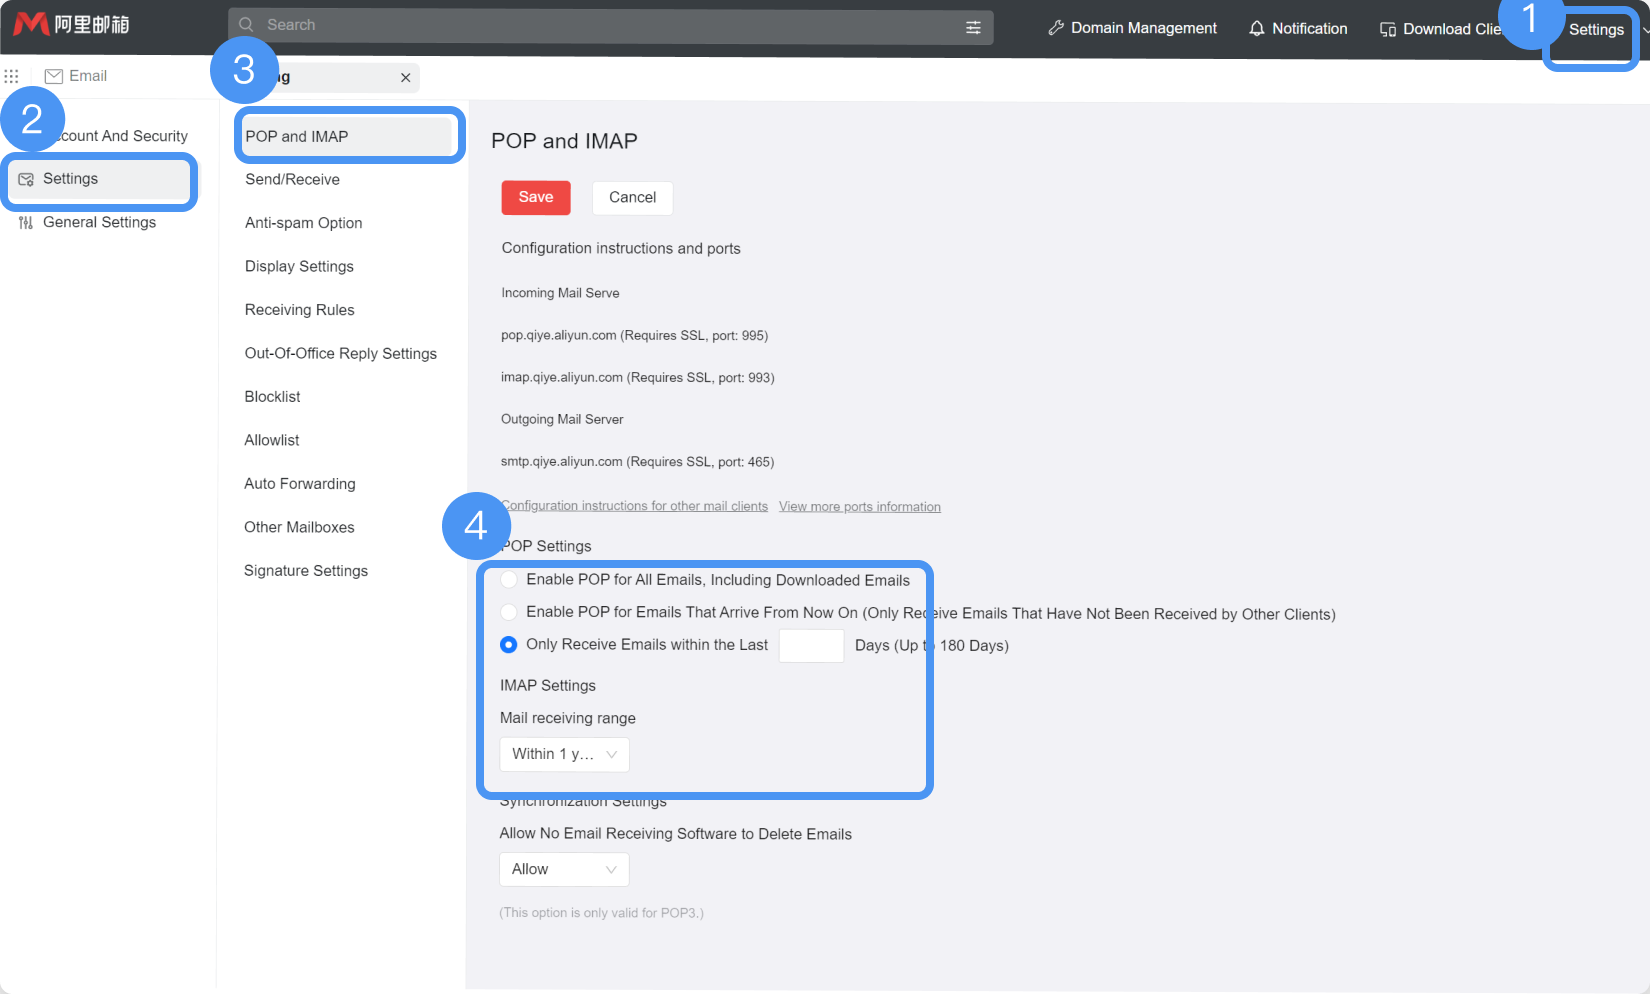1650x994 pixels.
Task: Click the Notification bell icon
Action: coord(1257,29)
